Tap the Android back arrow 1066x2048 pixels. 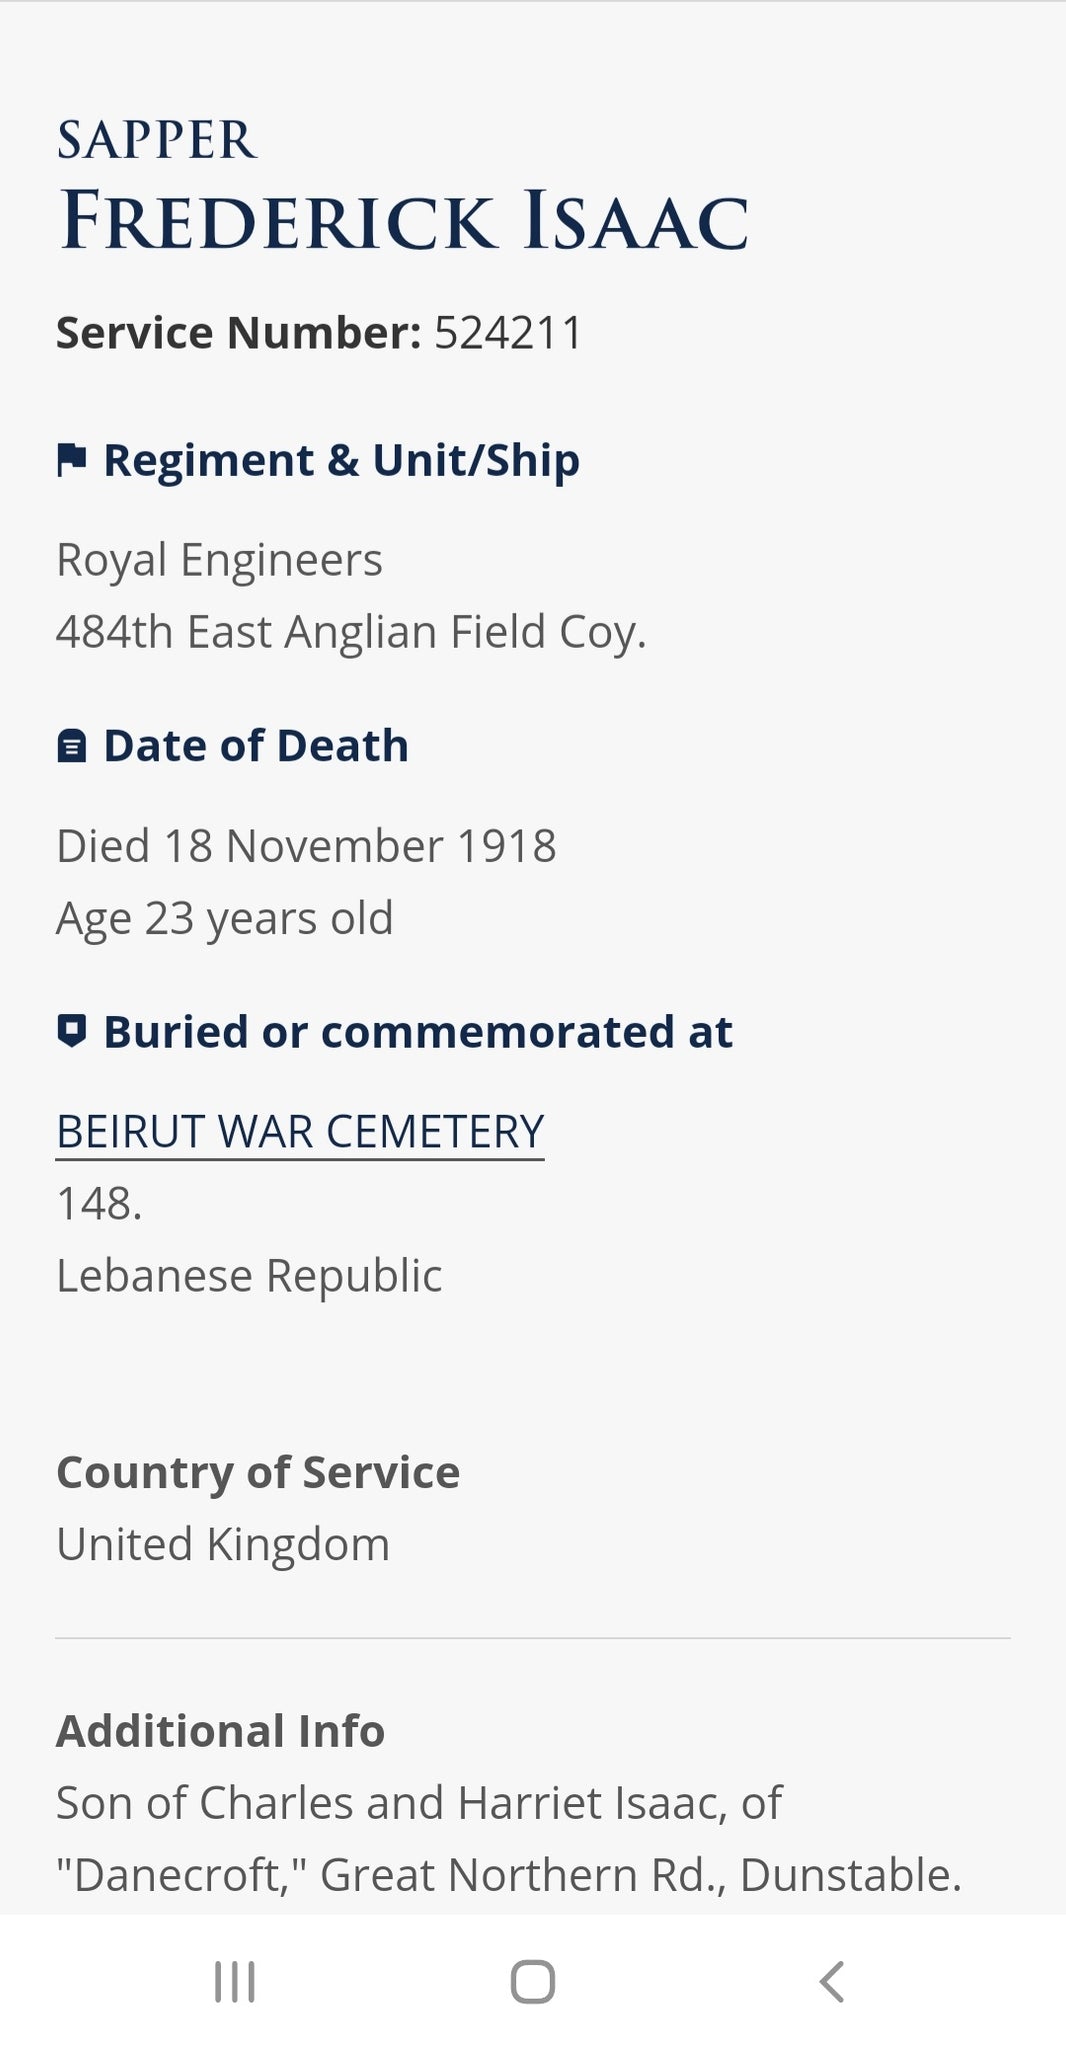coord(831,1982)
